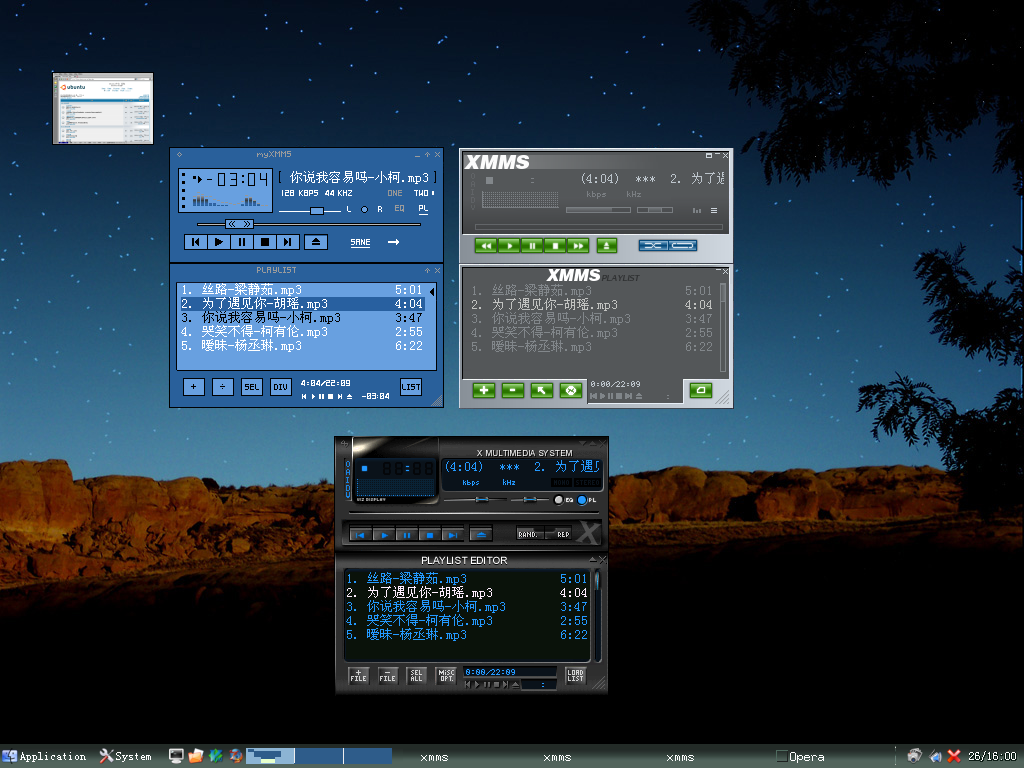Image resolution: width=1024 pixels, height=768 pixels.
Task: Switch to Opera in taskbar
Action: click(x=800, y=757)
